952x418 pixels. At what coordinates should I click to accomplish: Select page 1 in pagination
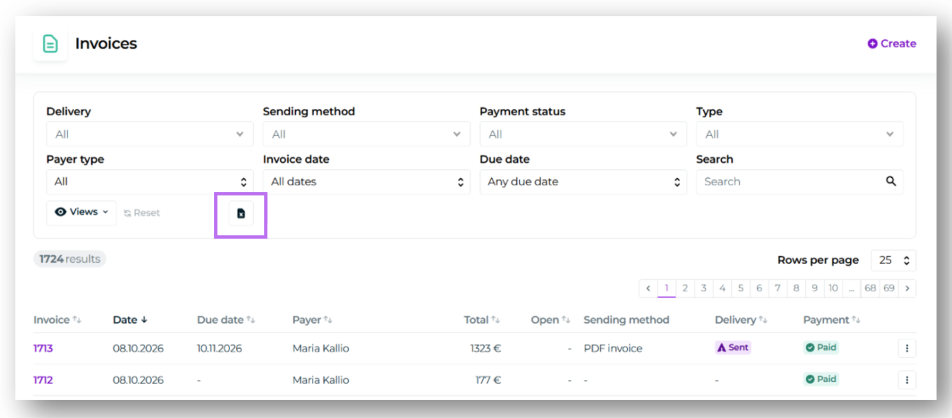coord(667,288)
